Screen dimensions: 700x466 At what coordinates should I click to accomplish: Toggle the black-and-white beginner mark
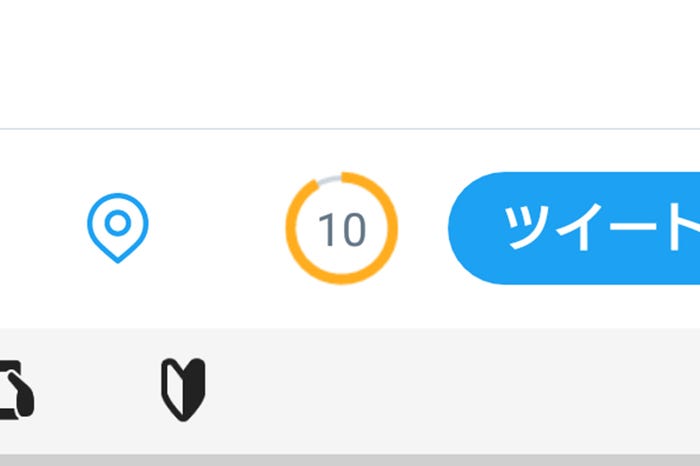pyautogui.click(x=183, y=390)
